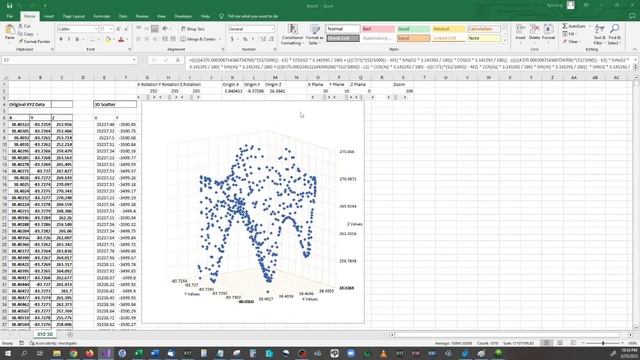Click Merge & Center
The image size is (640, 360).
pyautogui.click(x=198, y=39)
